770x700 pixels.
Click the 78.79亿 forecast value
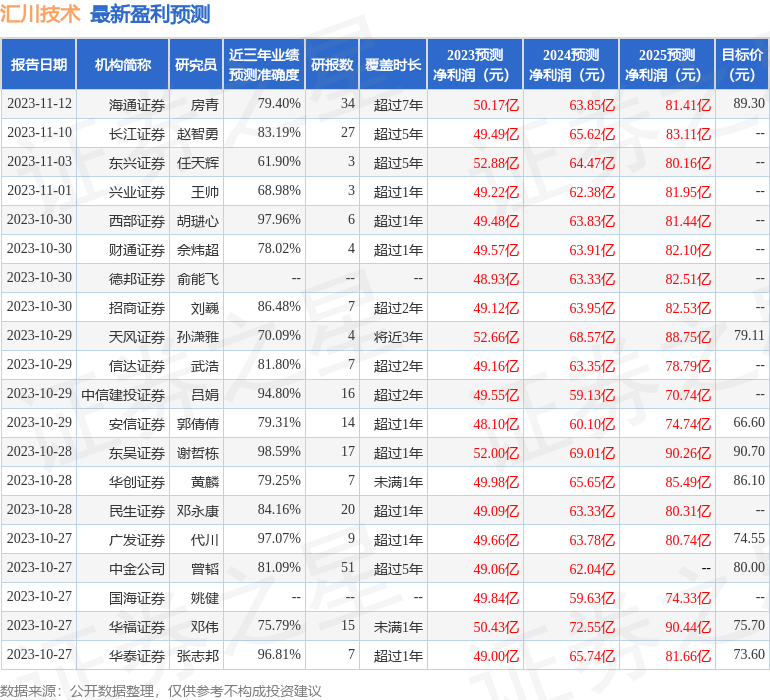coord(688,365)
